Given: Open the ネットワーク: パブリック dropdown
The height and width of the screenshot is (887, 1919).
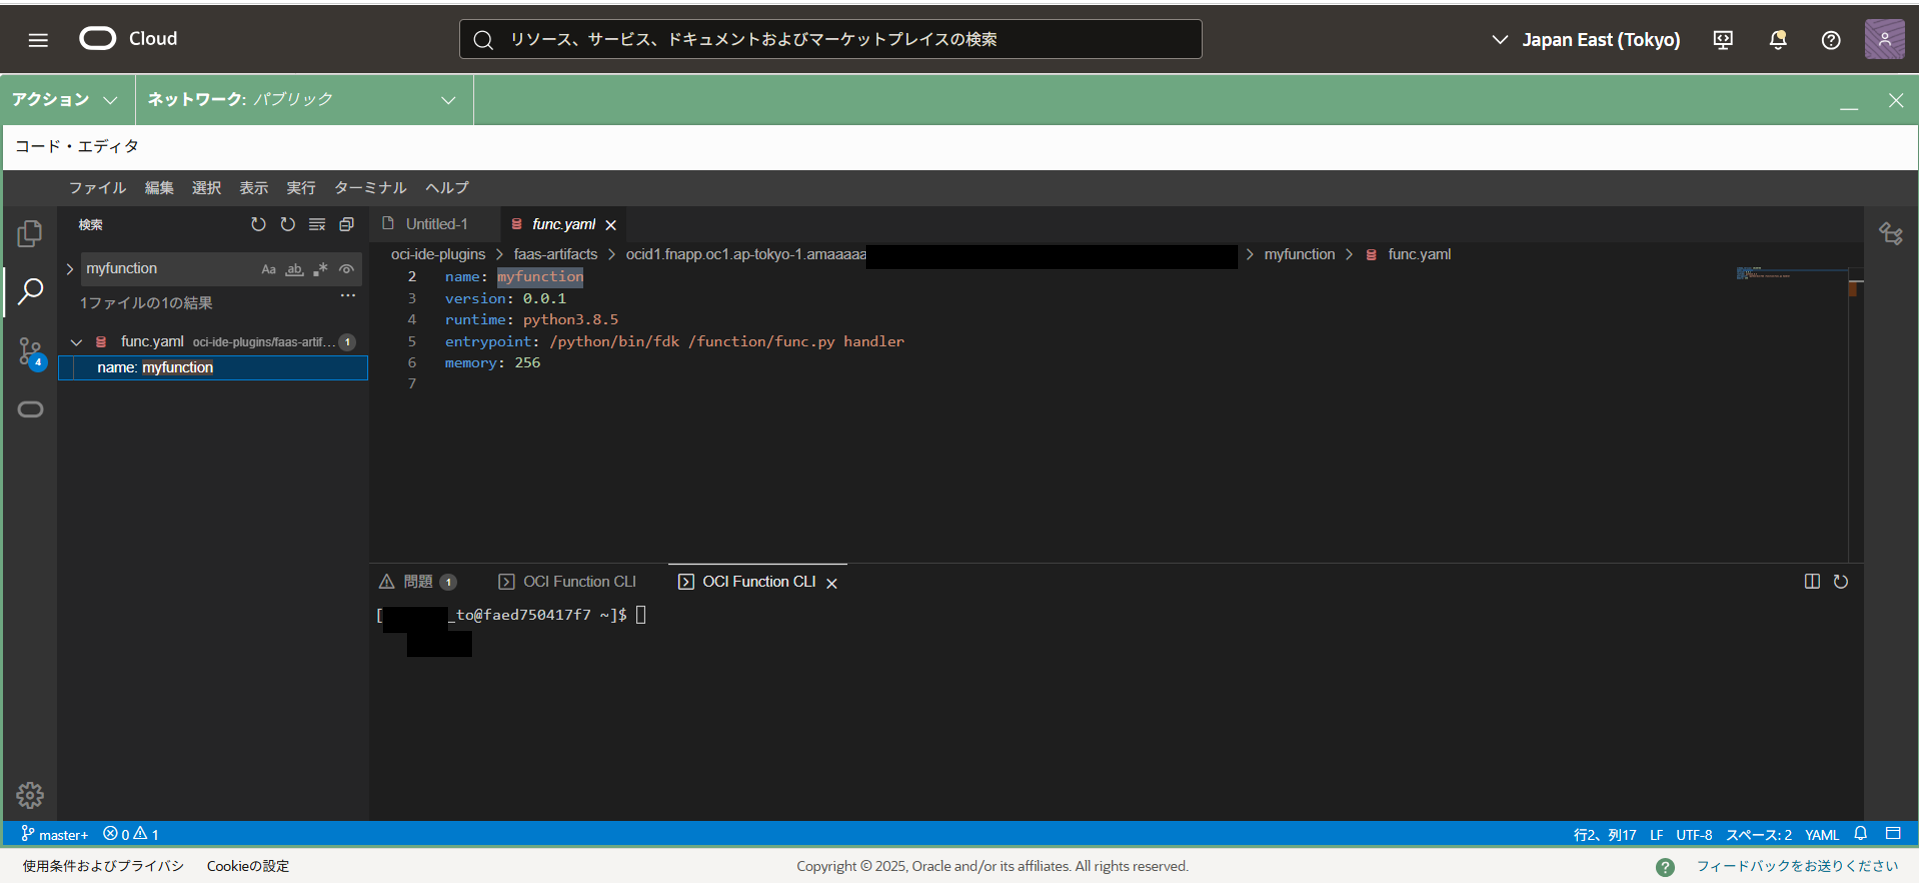Looking at the screenshot, I should click(303, 100).
